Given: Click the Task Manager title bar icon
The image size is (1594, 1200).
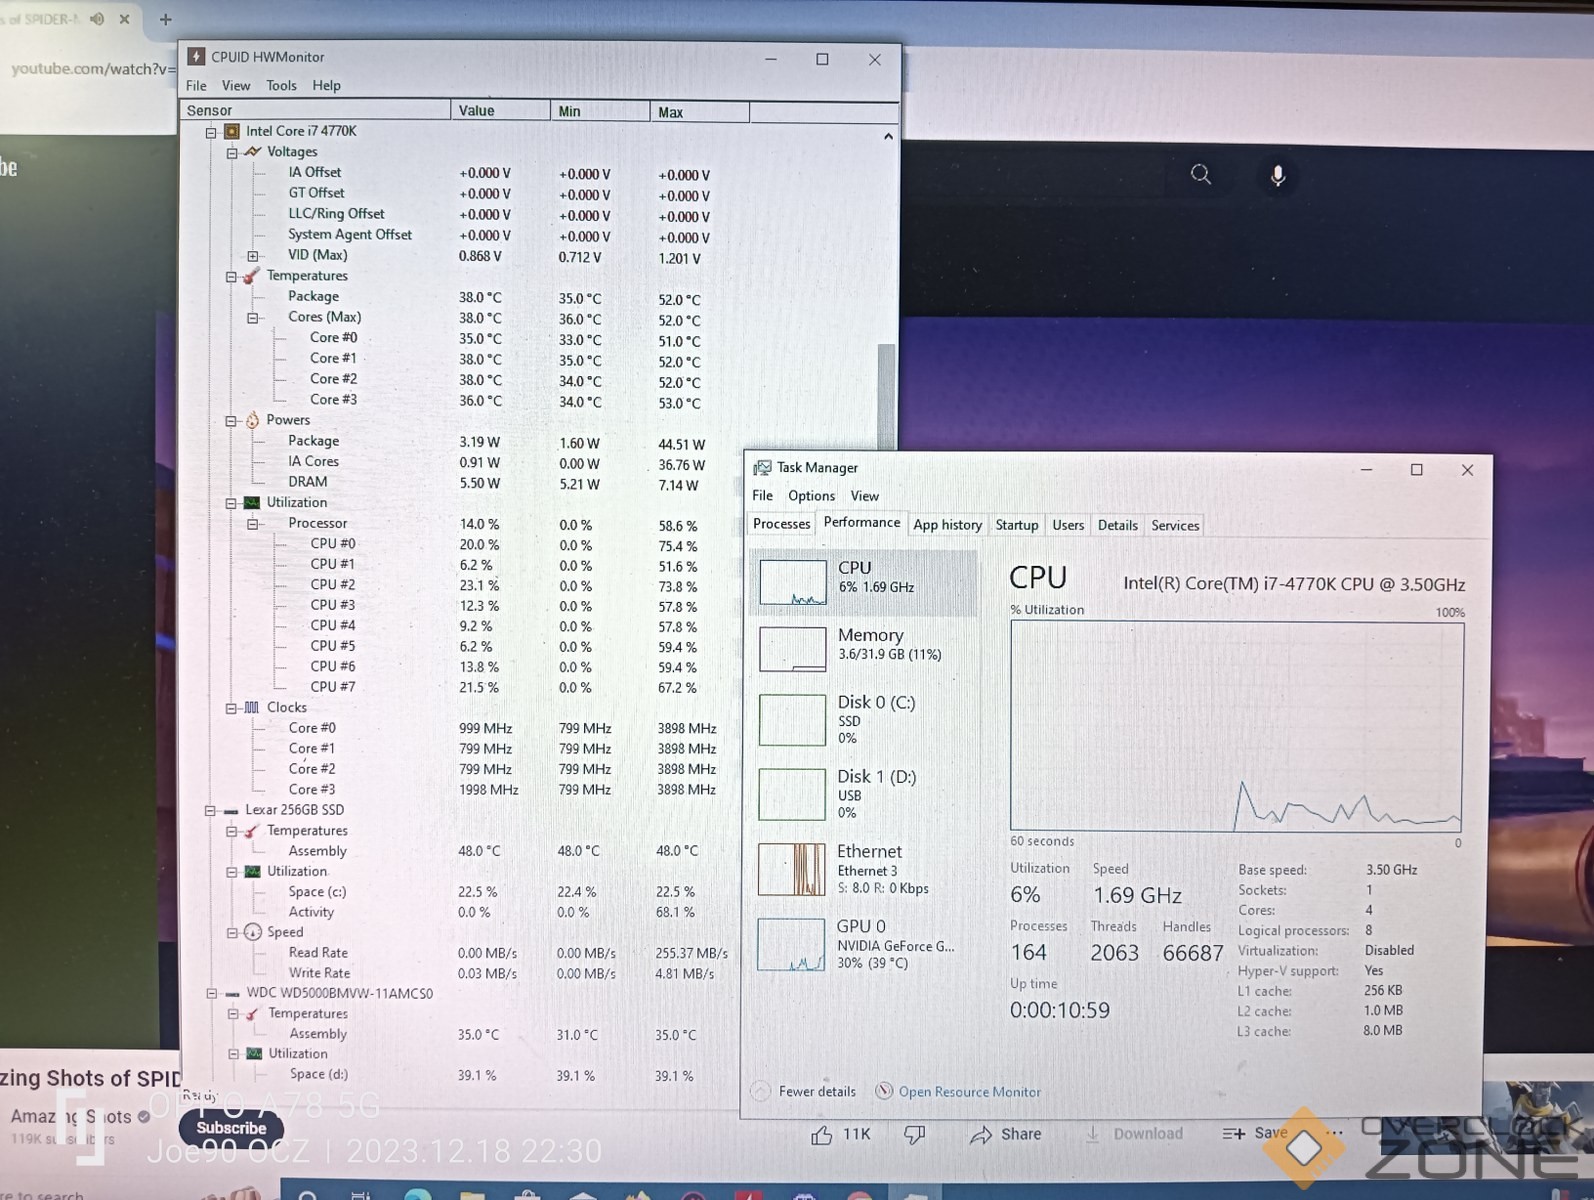Looking at the screenshot, I should 762,468.
